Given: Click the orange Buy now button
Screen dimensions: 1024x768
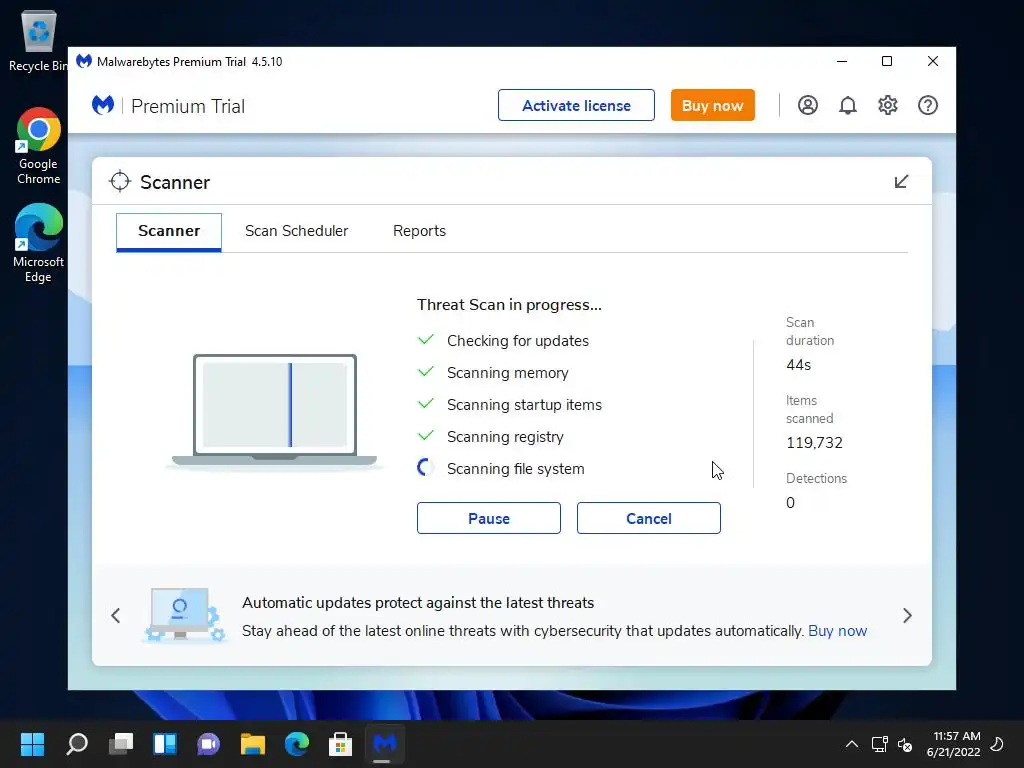Looking at the screenshot, I should coord(712,105).
